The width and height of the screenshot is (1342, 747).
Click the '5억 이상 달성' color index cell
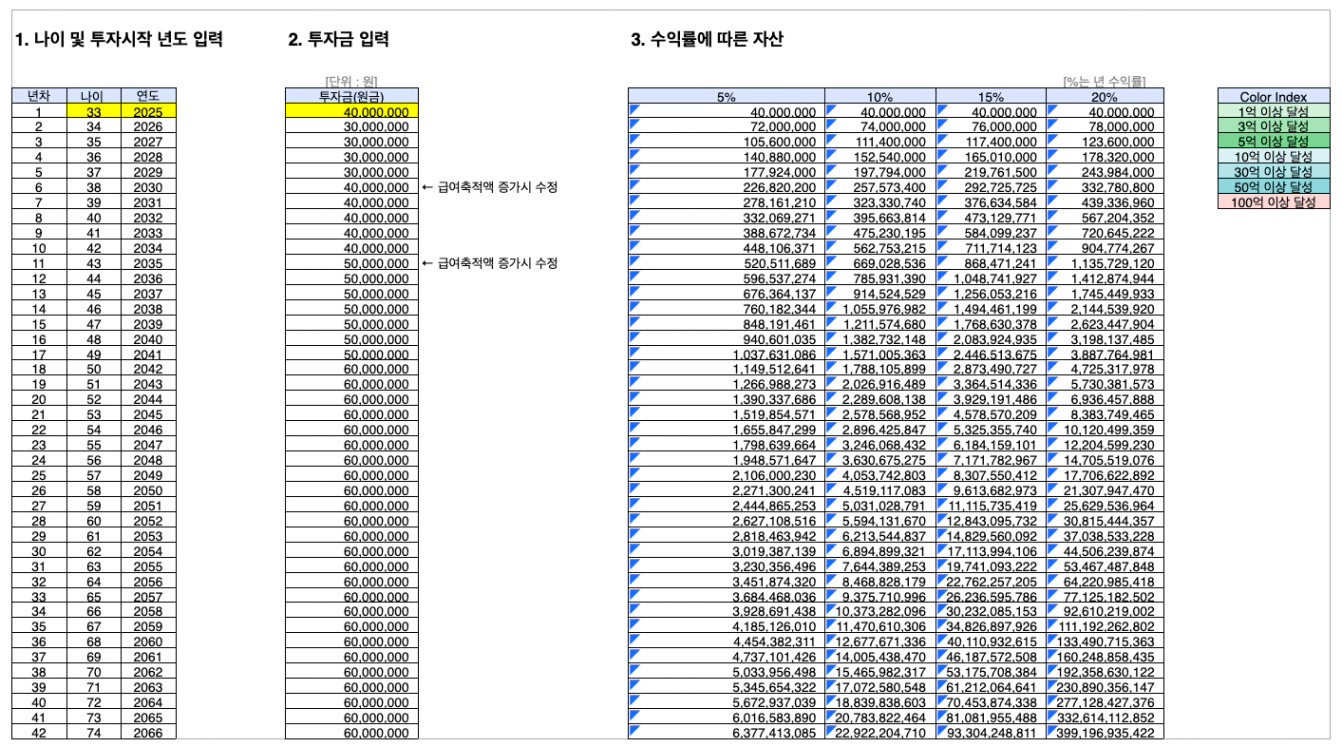point(1273,142)
